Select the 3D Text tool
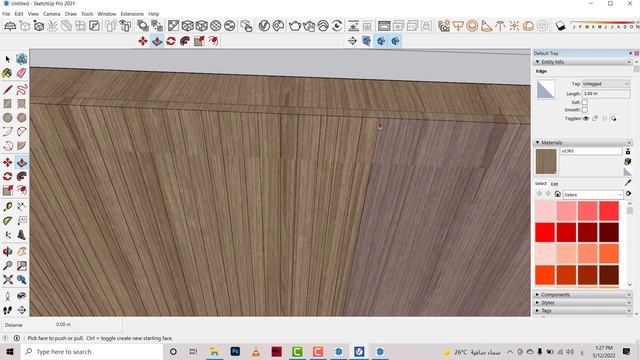640x360 pixels. coord(21,235)
